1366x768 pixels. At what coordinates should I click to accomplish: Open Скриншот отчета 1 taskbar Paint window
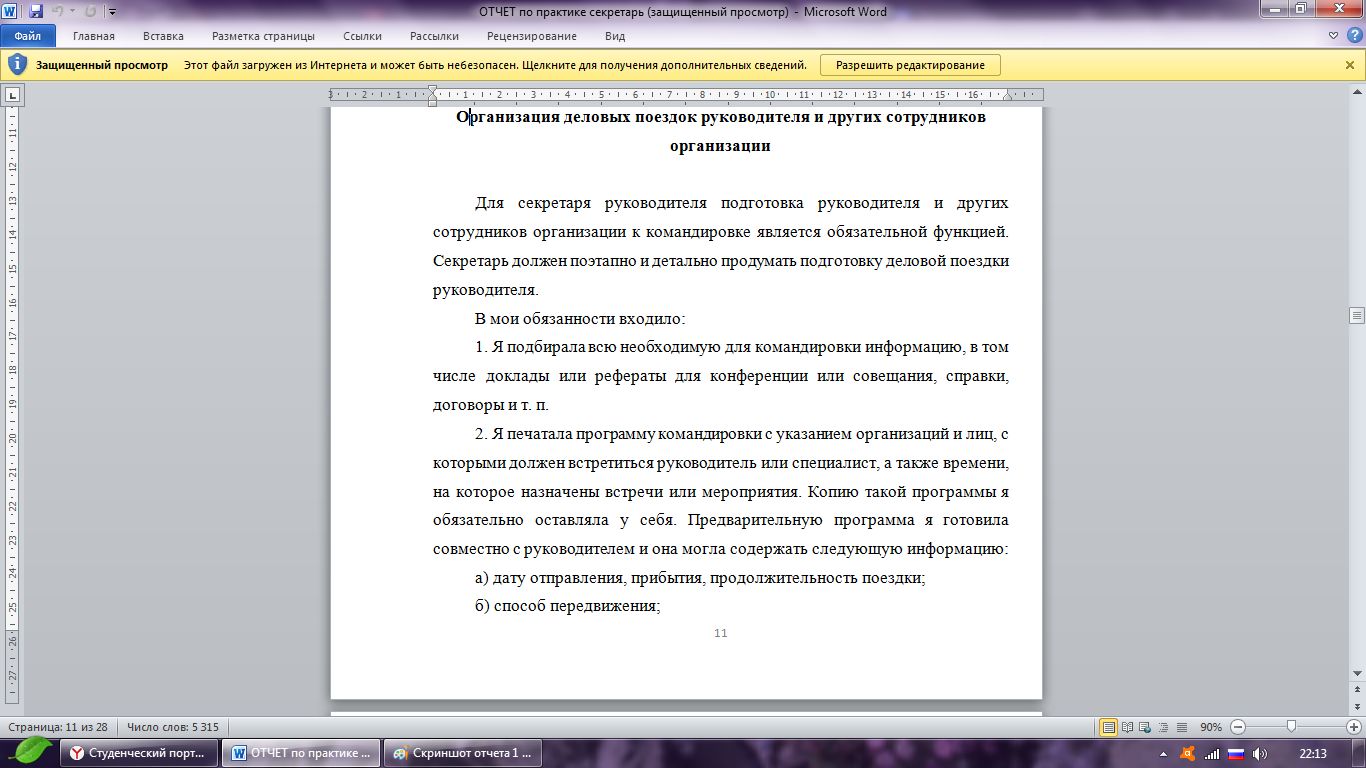[464, 753]
